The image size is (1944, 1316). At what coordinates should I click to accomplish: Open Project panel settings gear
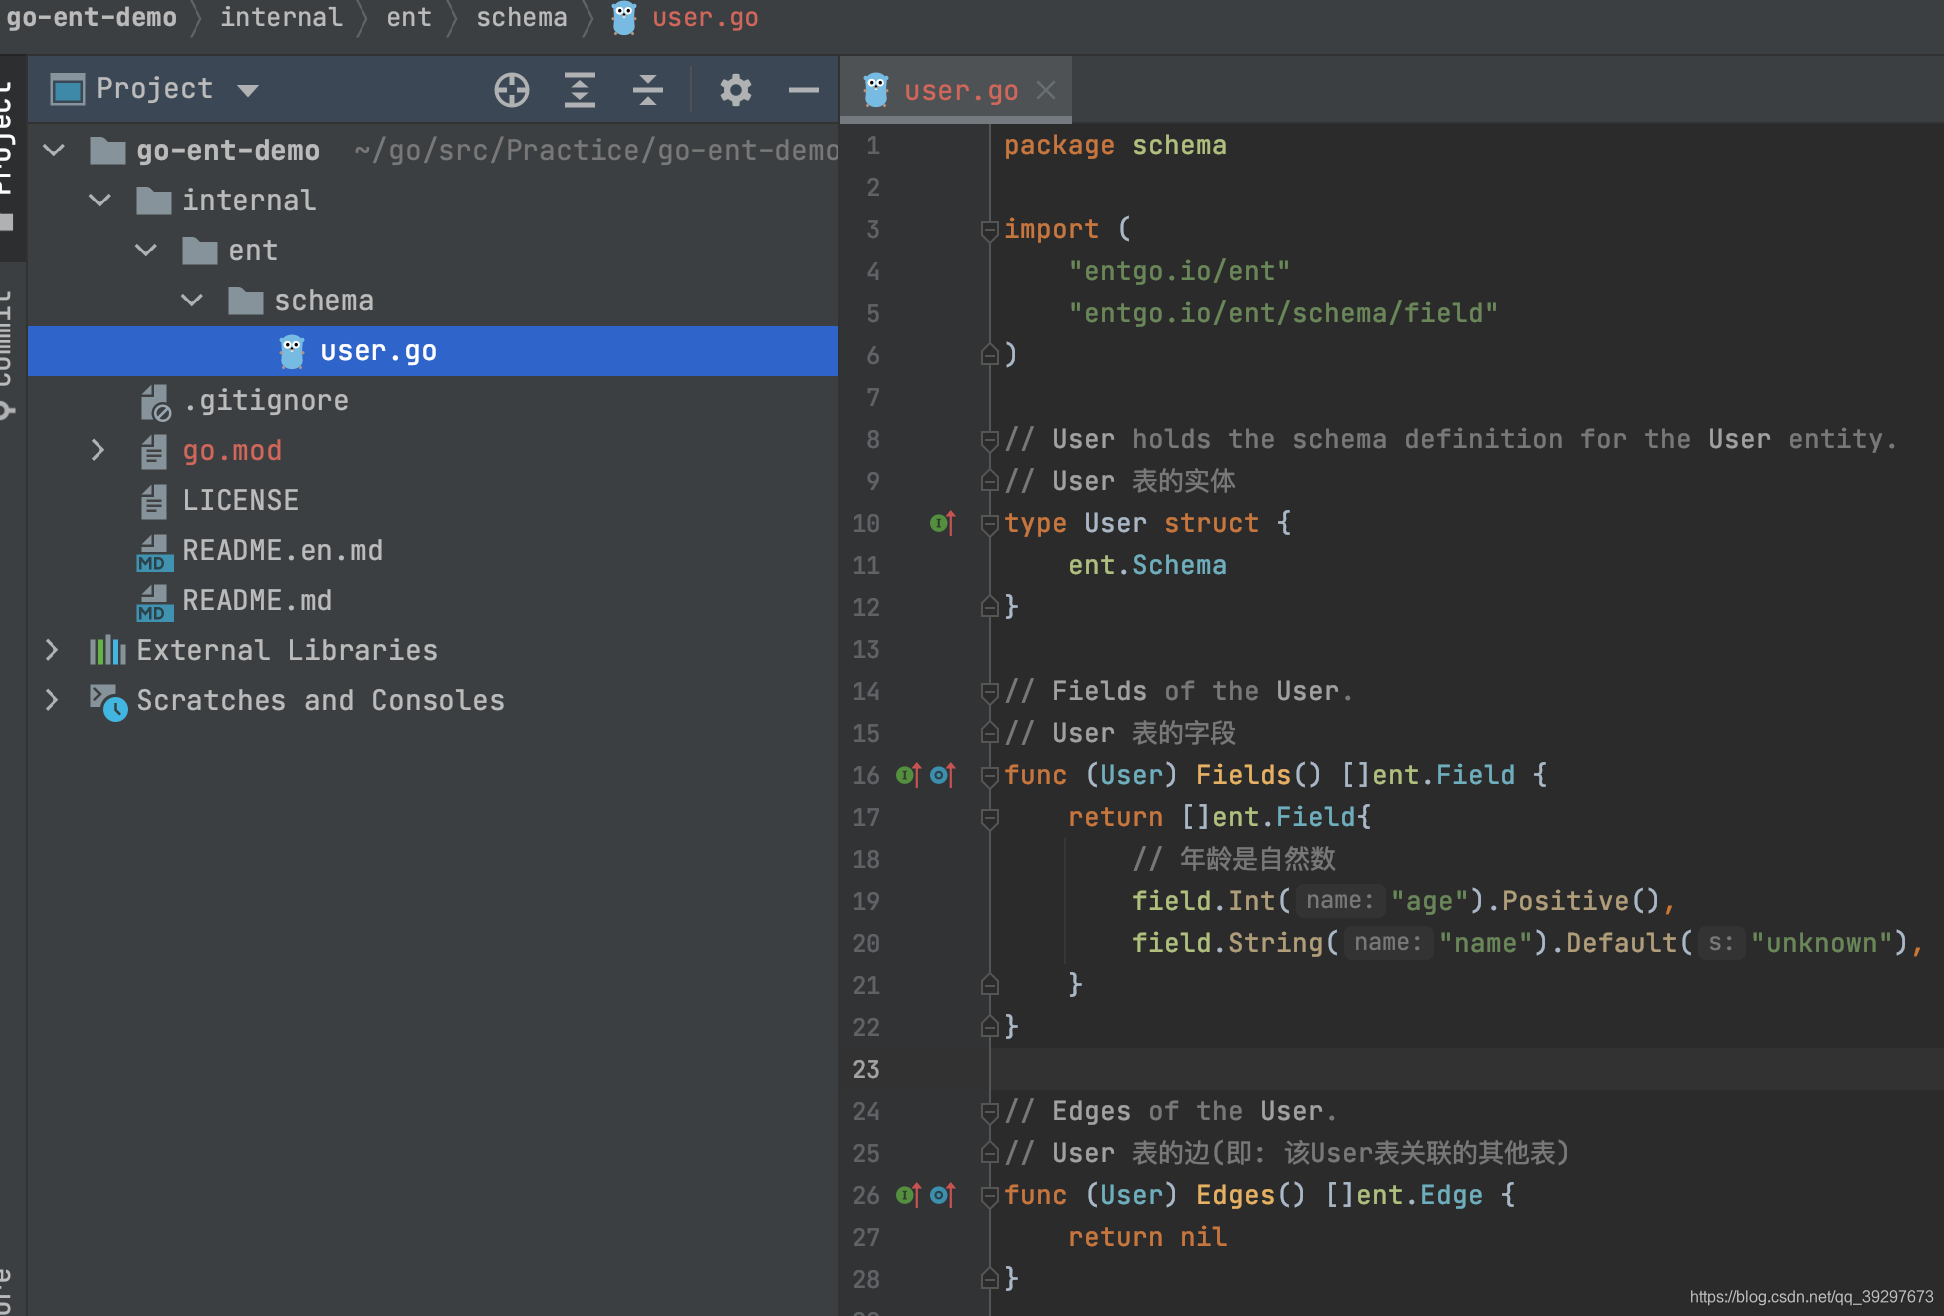coord(735,90)
